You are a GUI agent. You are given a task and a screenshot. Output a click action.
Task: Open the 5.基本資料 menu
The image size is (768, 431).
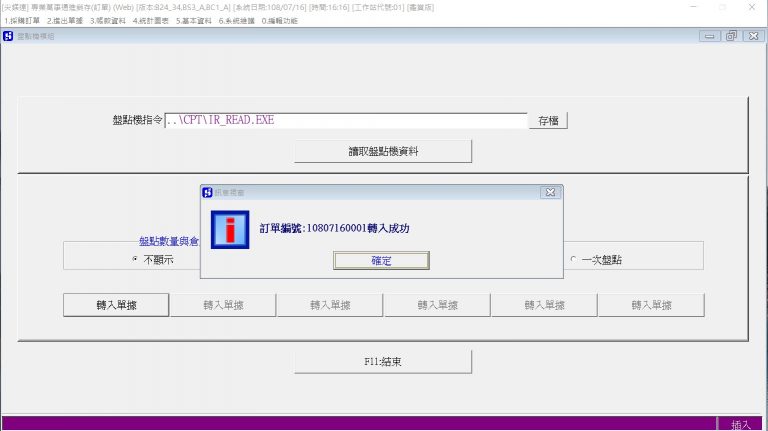pyautogui.click(x=194, y=21)
